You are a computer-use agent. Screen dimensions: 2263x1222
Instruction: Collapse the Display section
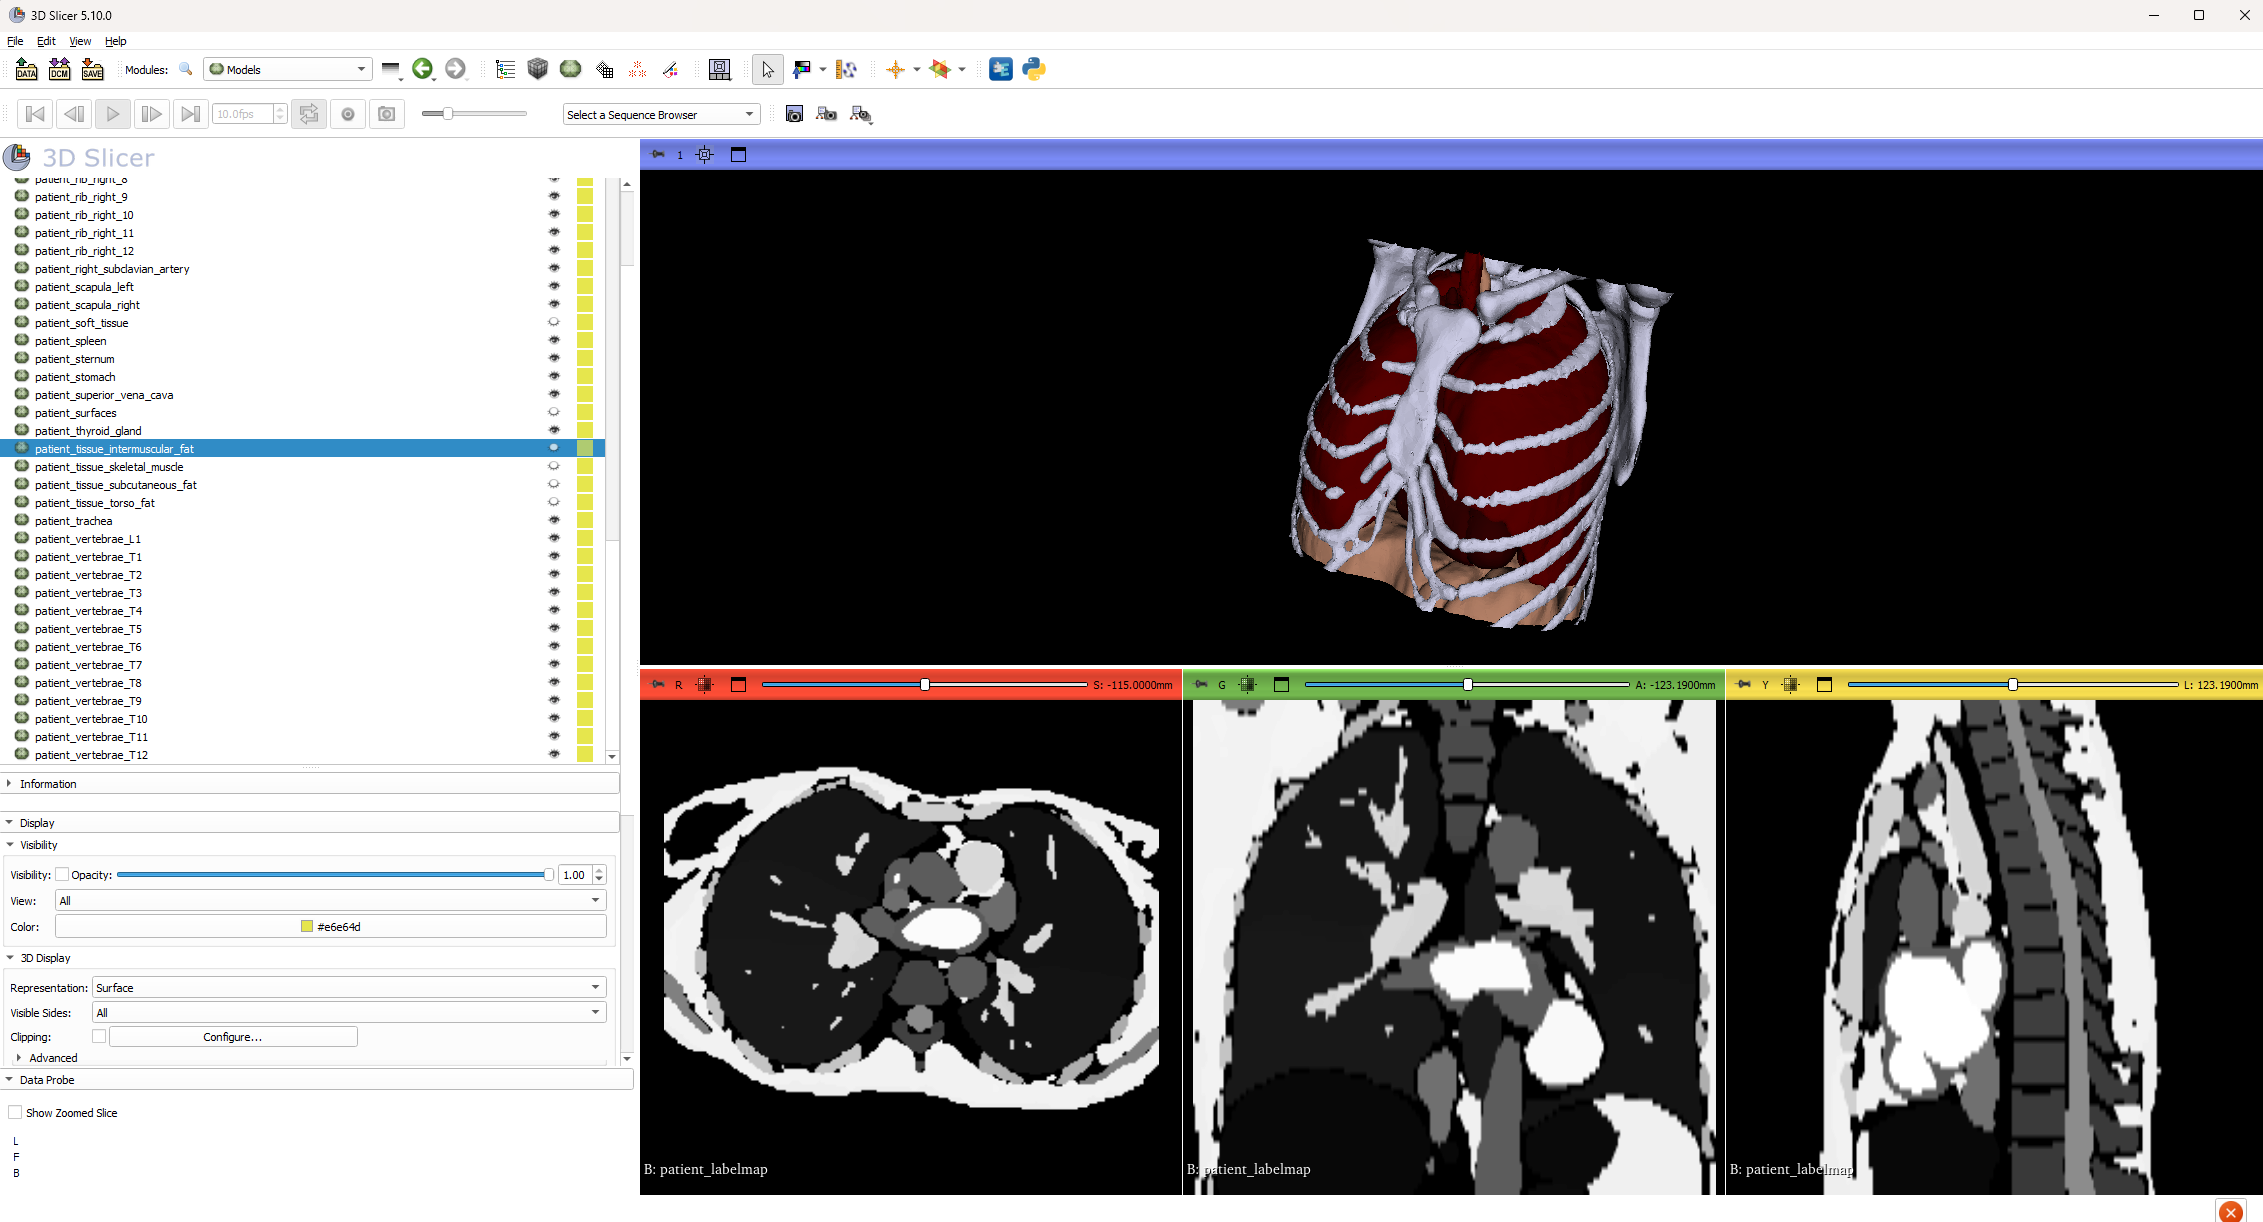click(310, 823)
